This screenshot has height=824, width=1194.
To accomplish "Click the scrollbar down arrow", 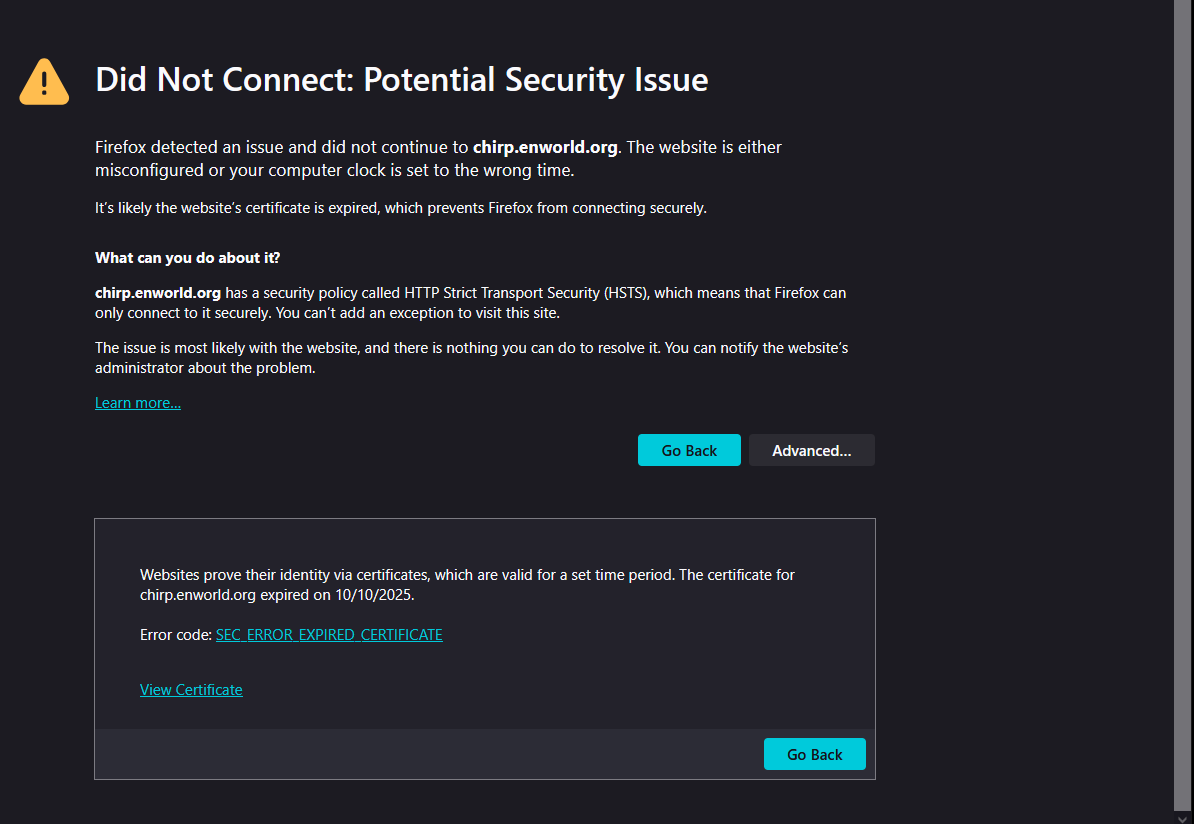I will [x=1183, y=816].
